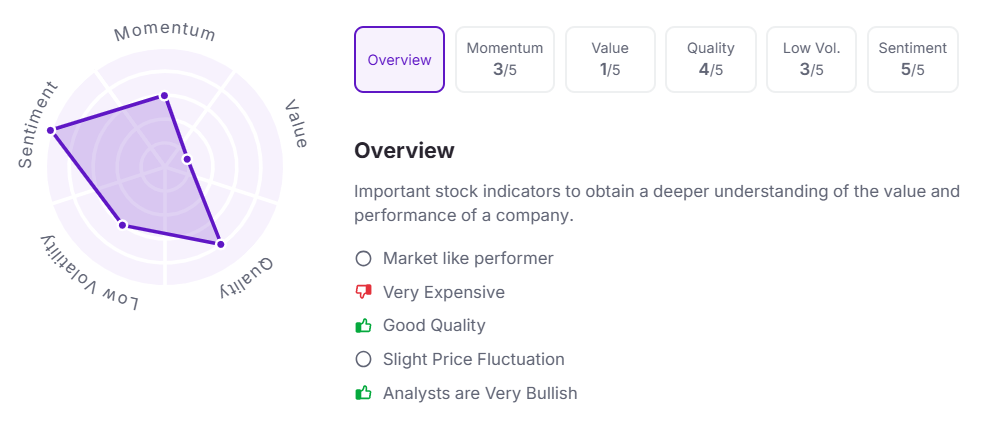The width and height of the screenshot is (984, 428).
Task: Click the Momentum axis label on the chart
Action: point(165,32)
